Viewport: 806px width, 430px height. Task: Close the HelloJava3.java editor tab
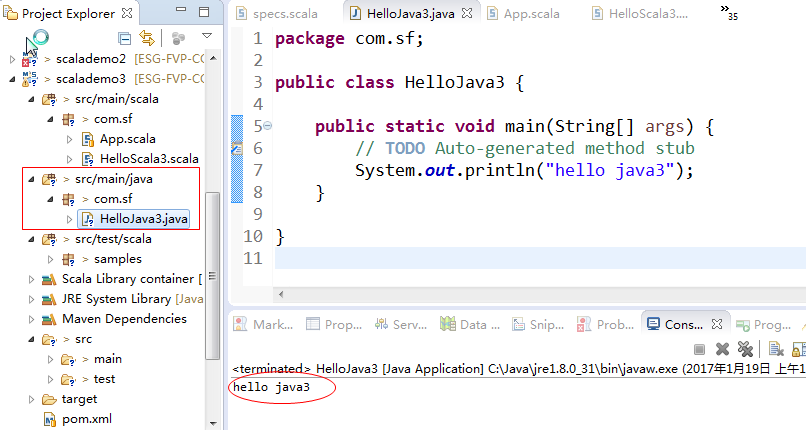click(467, 13)
